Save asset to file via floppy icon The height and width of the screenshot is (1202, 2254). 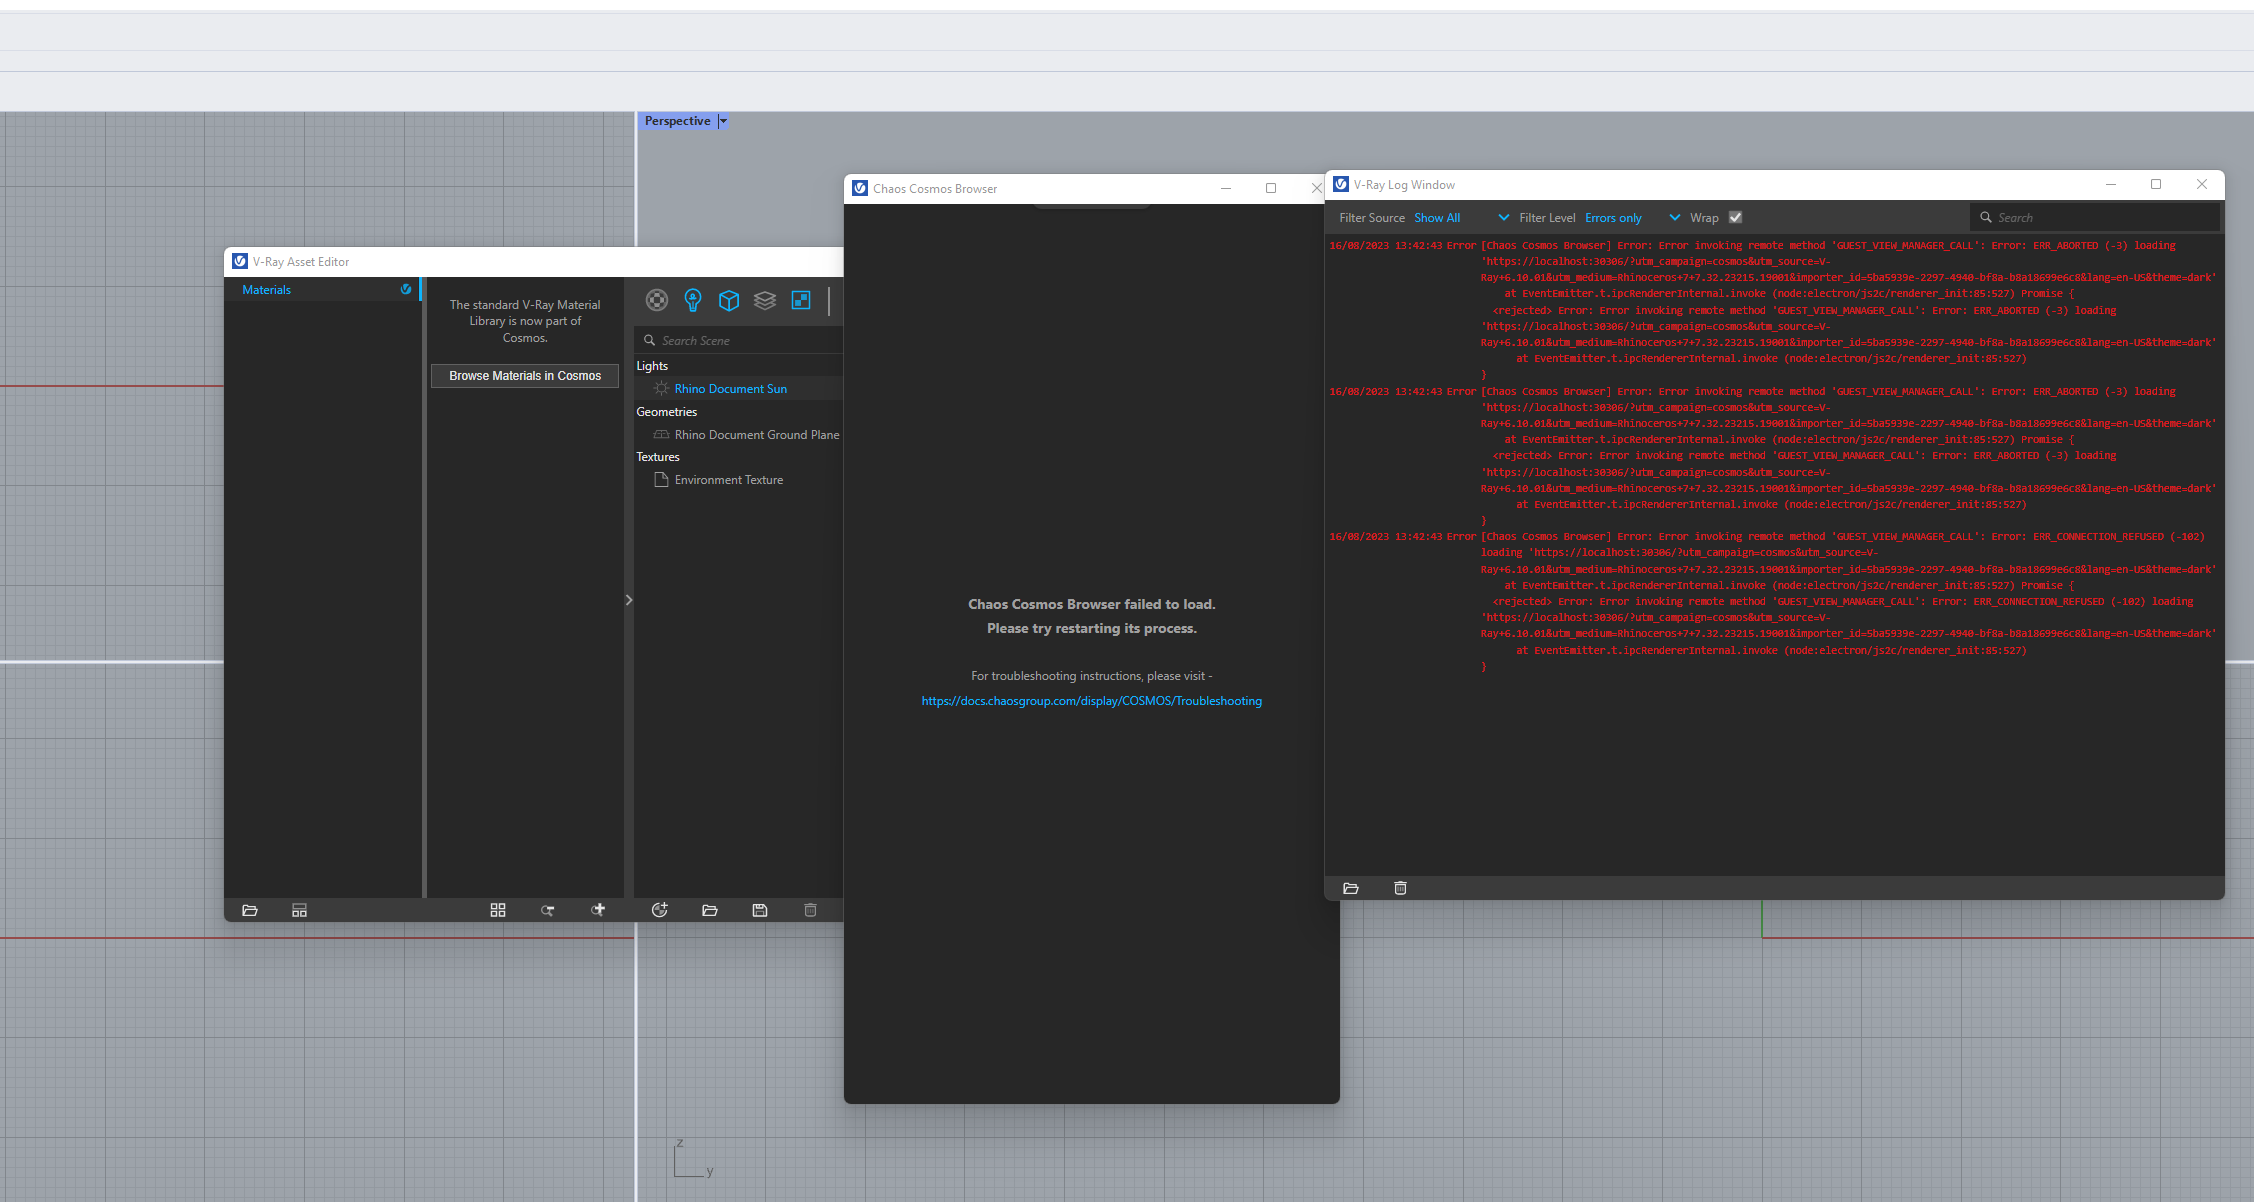(x=760, y=910)
